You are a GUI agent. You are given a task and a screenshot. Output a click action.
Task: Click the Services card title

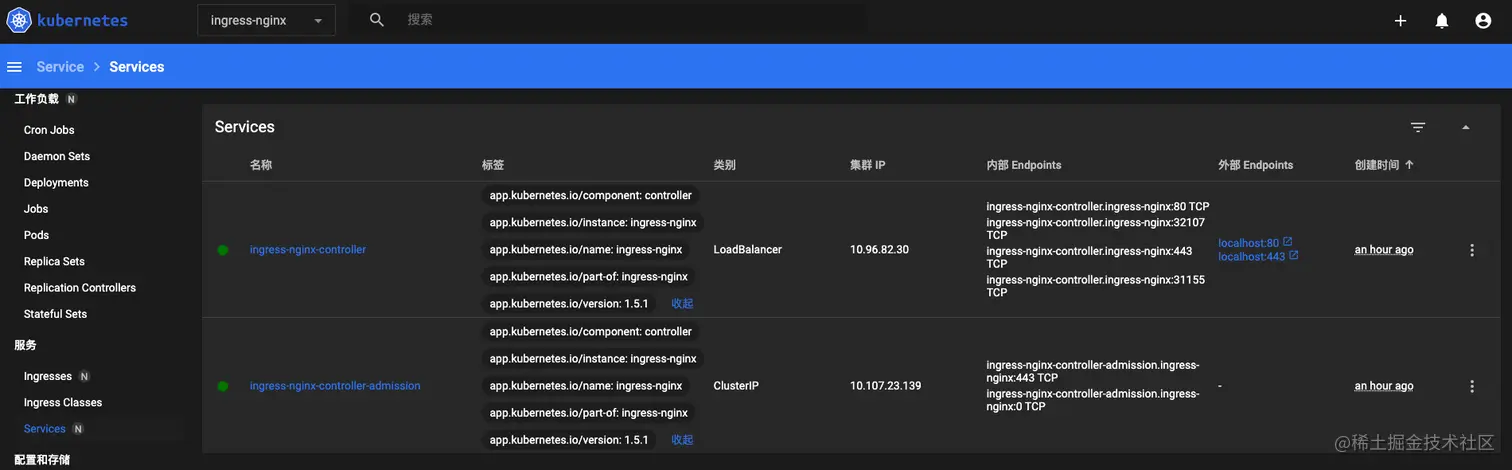tap(245, 127)
